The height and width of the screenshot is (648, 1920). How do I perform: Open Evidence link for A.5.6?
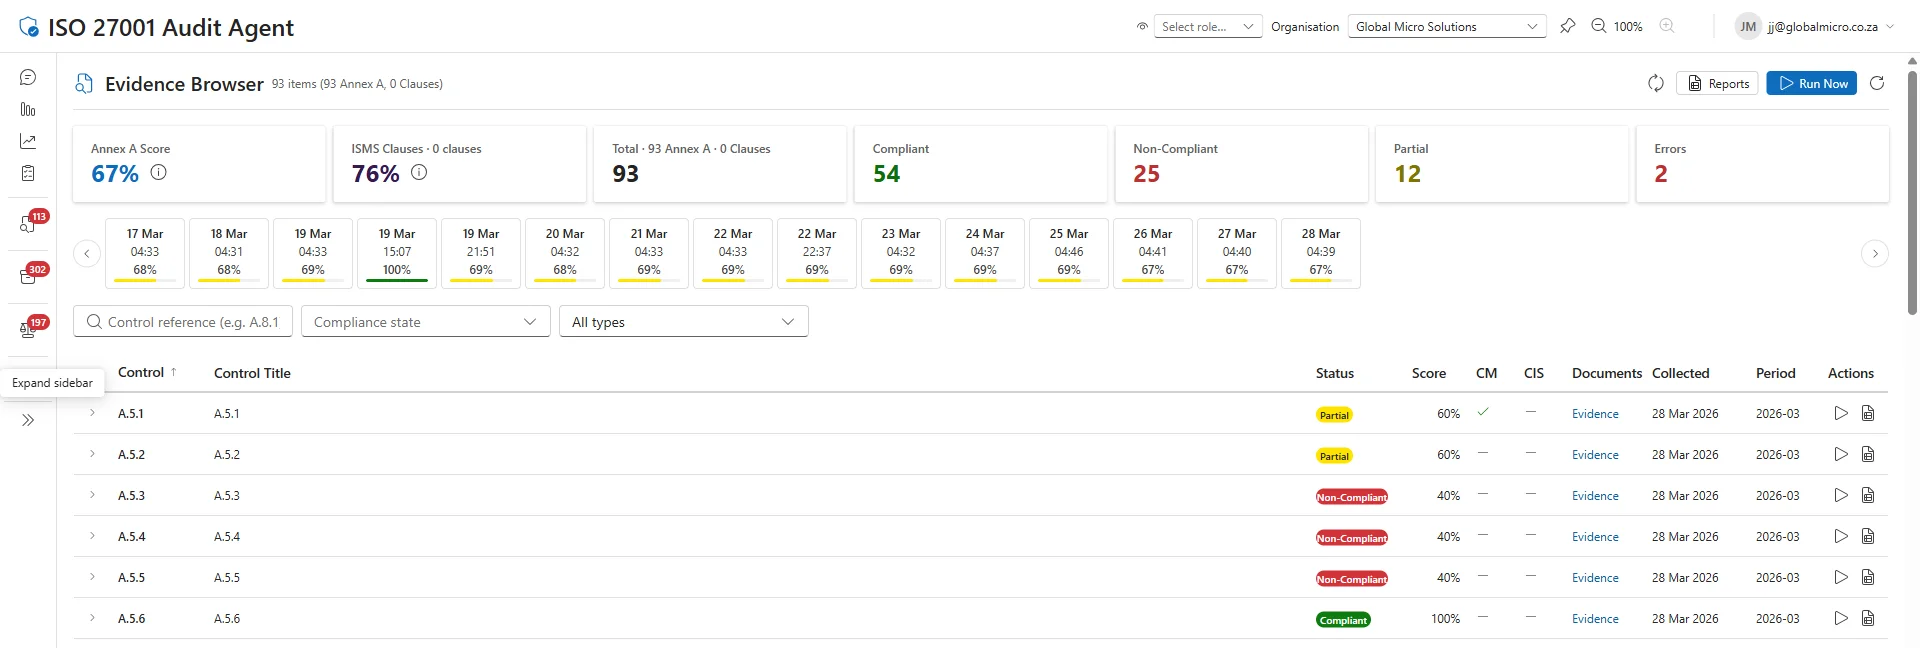1595,619
